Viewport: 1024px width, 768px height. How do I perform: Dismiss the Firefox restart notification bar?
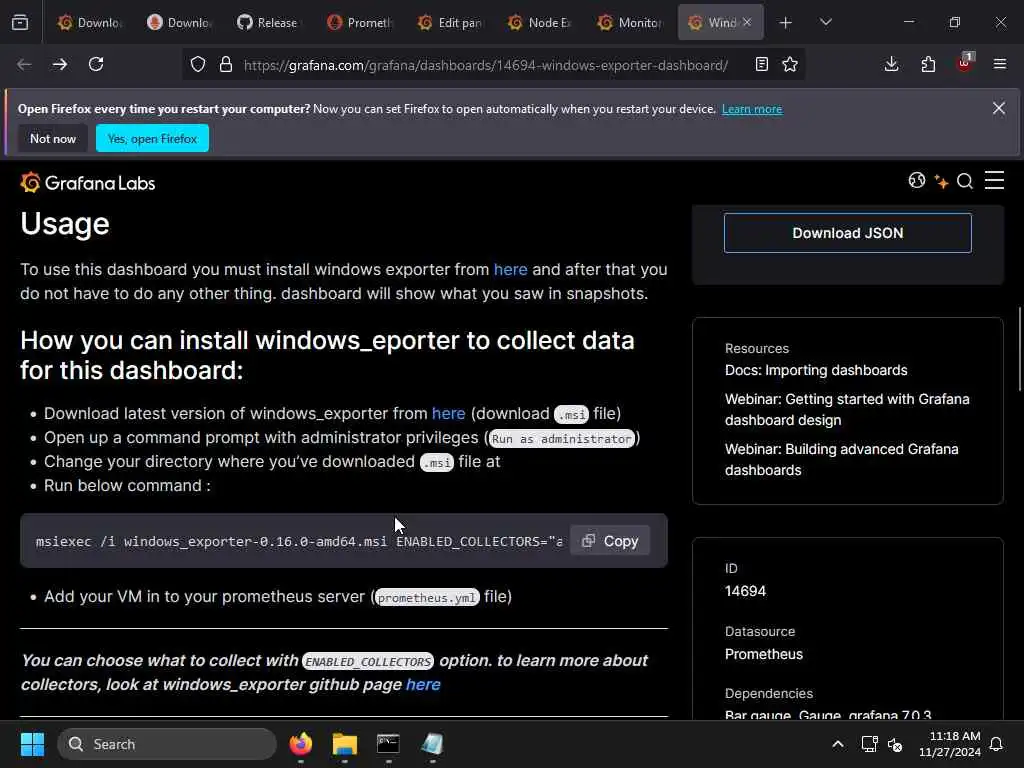(x=999, y=108)
